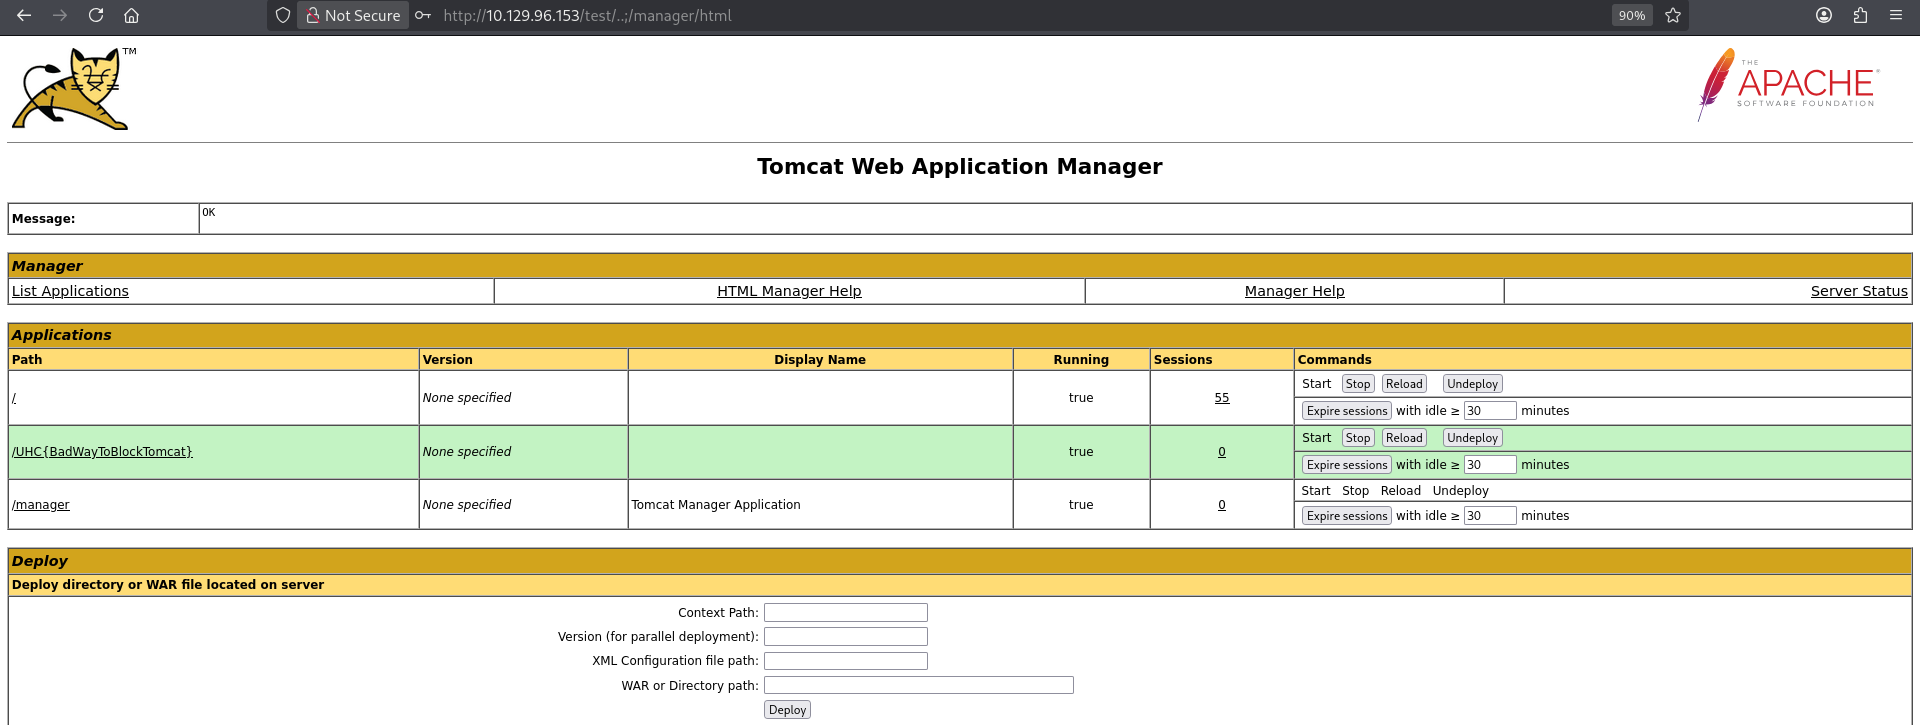Open the Manager Help link

pyautogui.click(x=1294, y=291)
